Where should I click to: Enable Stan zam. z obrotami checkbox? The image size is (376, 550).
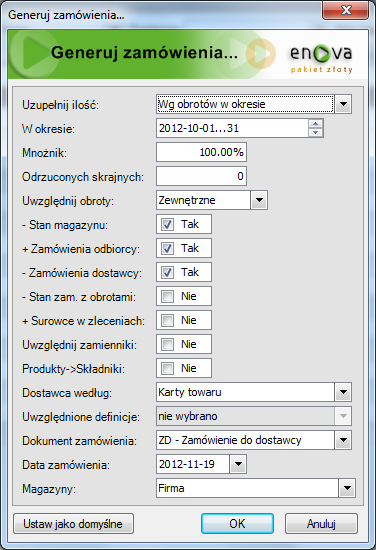(x=167, y=296)
